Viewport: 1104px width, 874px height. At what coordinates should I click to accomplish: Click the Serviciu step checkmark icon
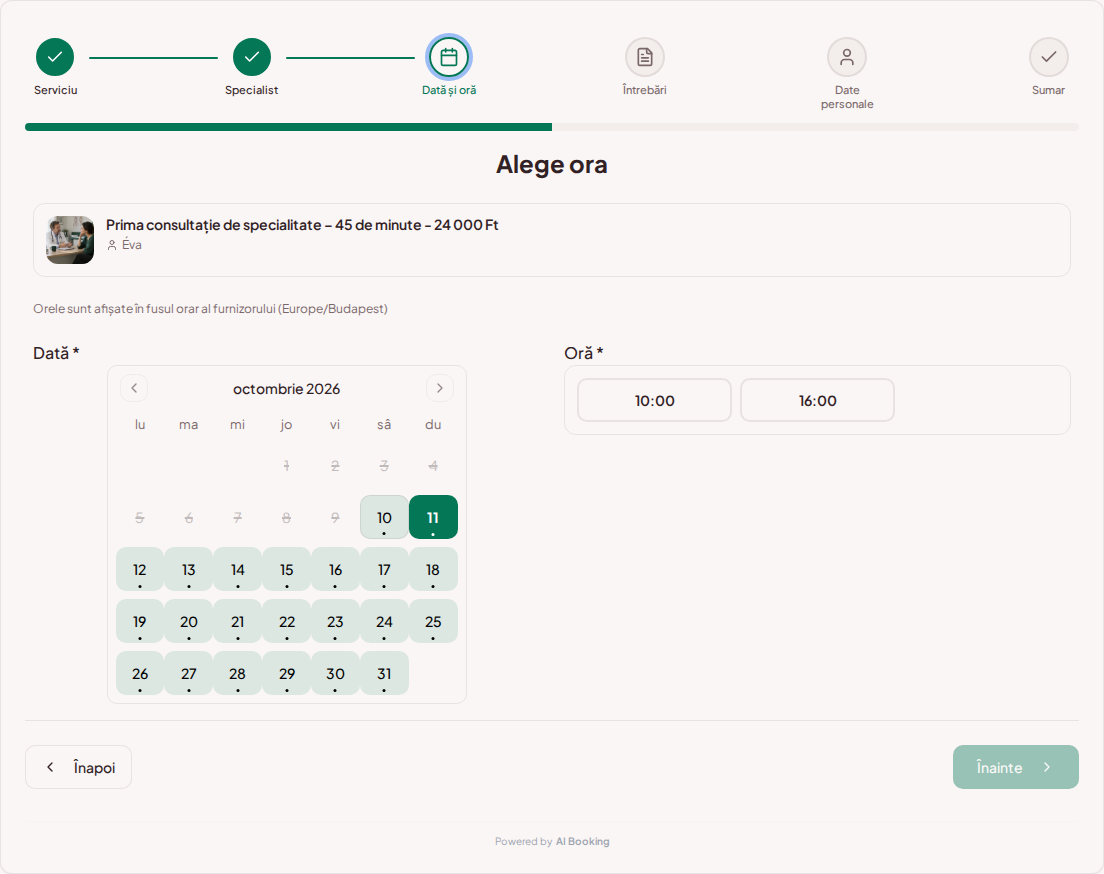[55, 57]
